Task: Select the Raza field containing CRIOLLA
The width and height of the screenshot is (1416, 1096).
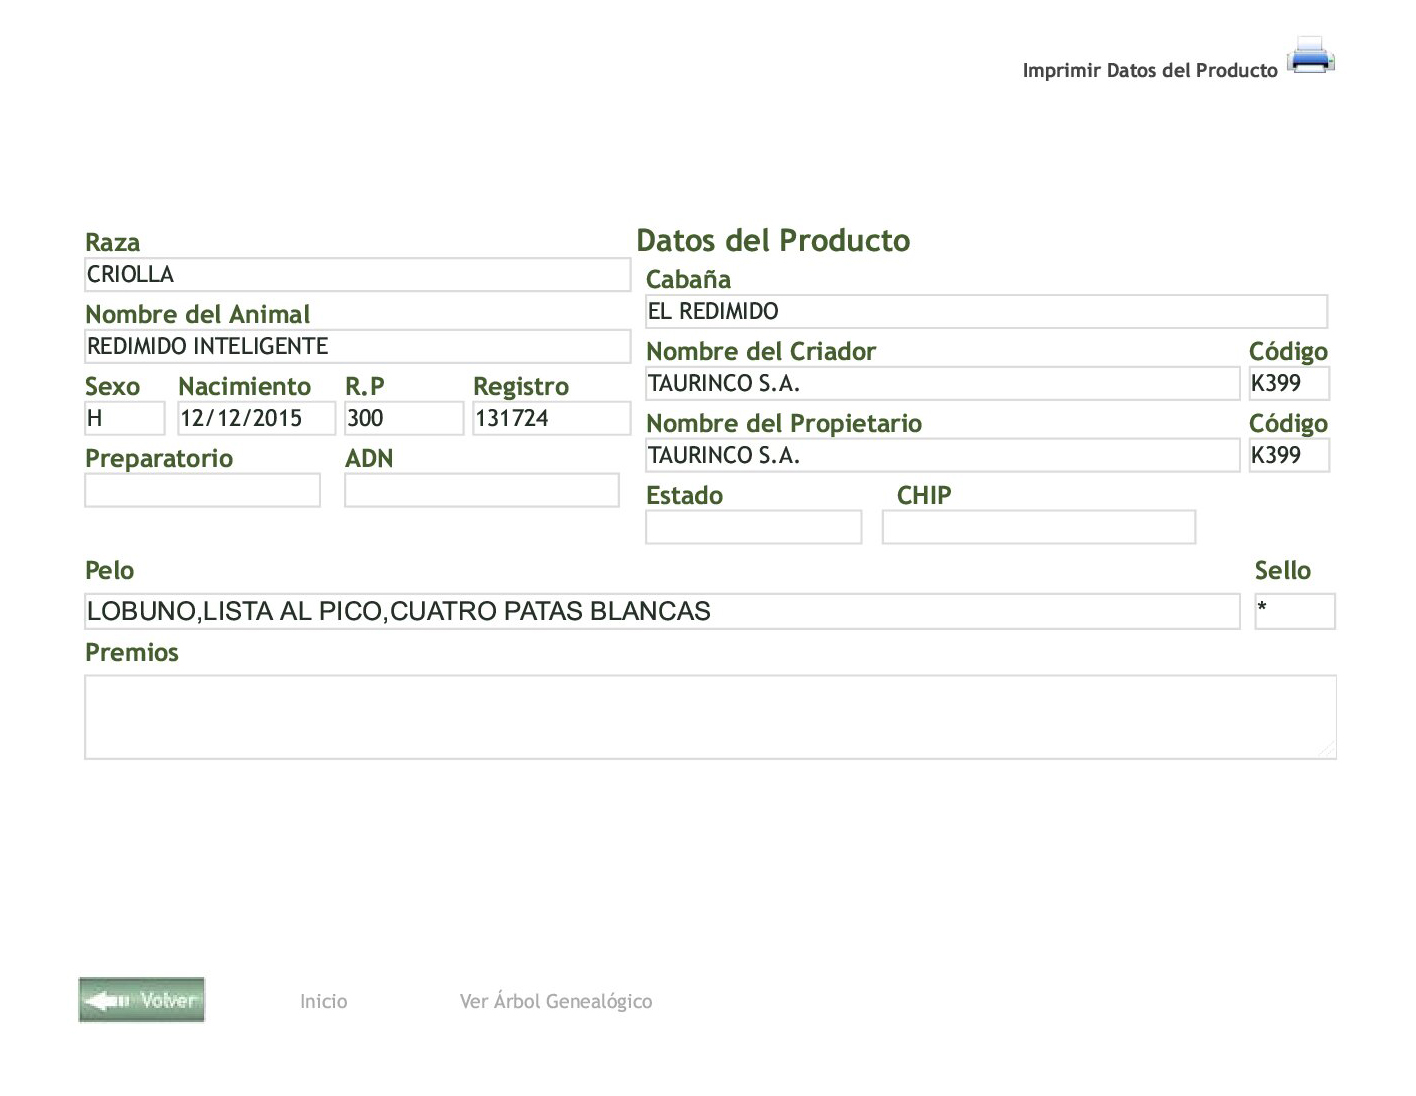Action: coord(357,275)
